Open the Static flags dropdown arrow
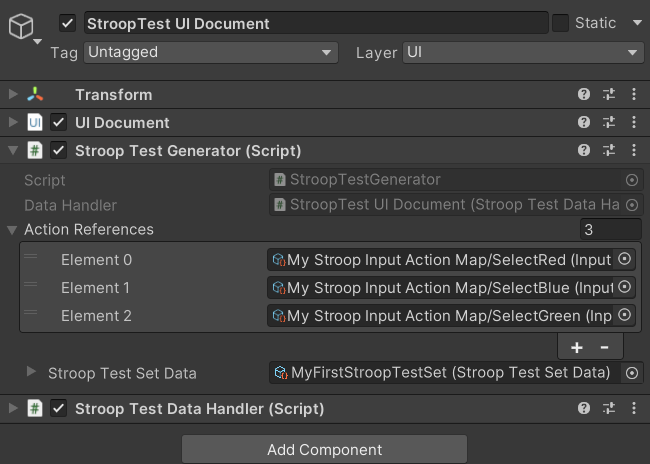 637,23
